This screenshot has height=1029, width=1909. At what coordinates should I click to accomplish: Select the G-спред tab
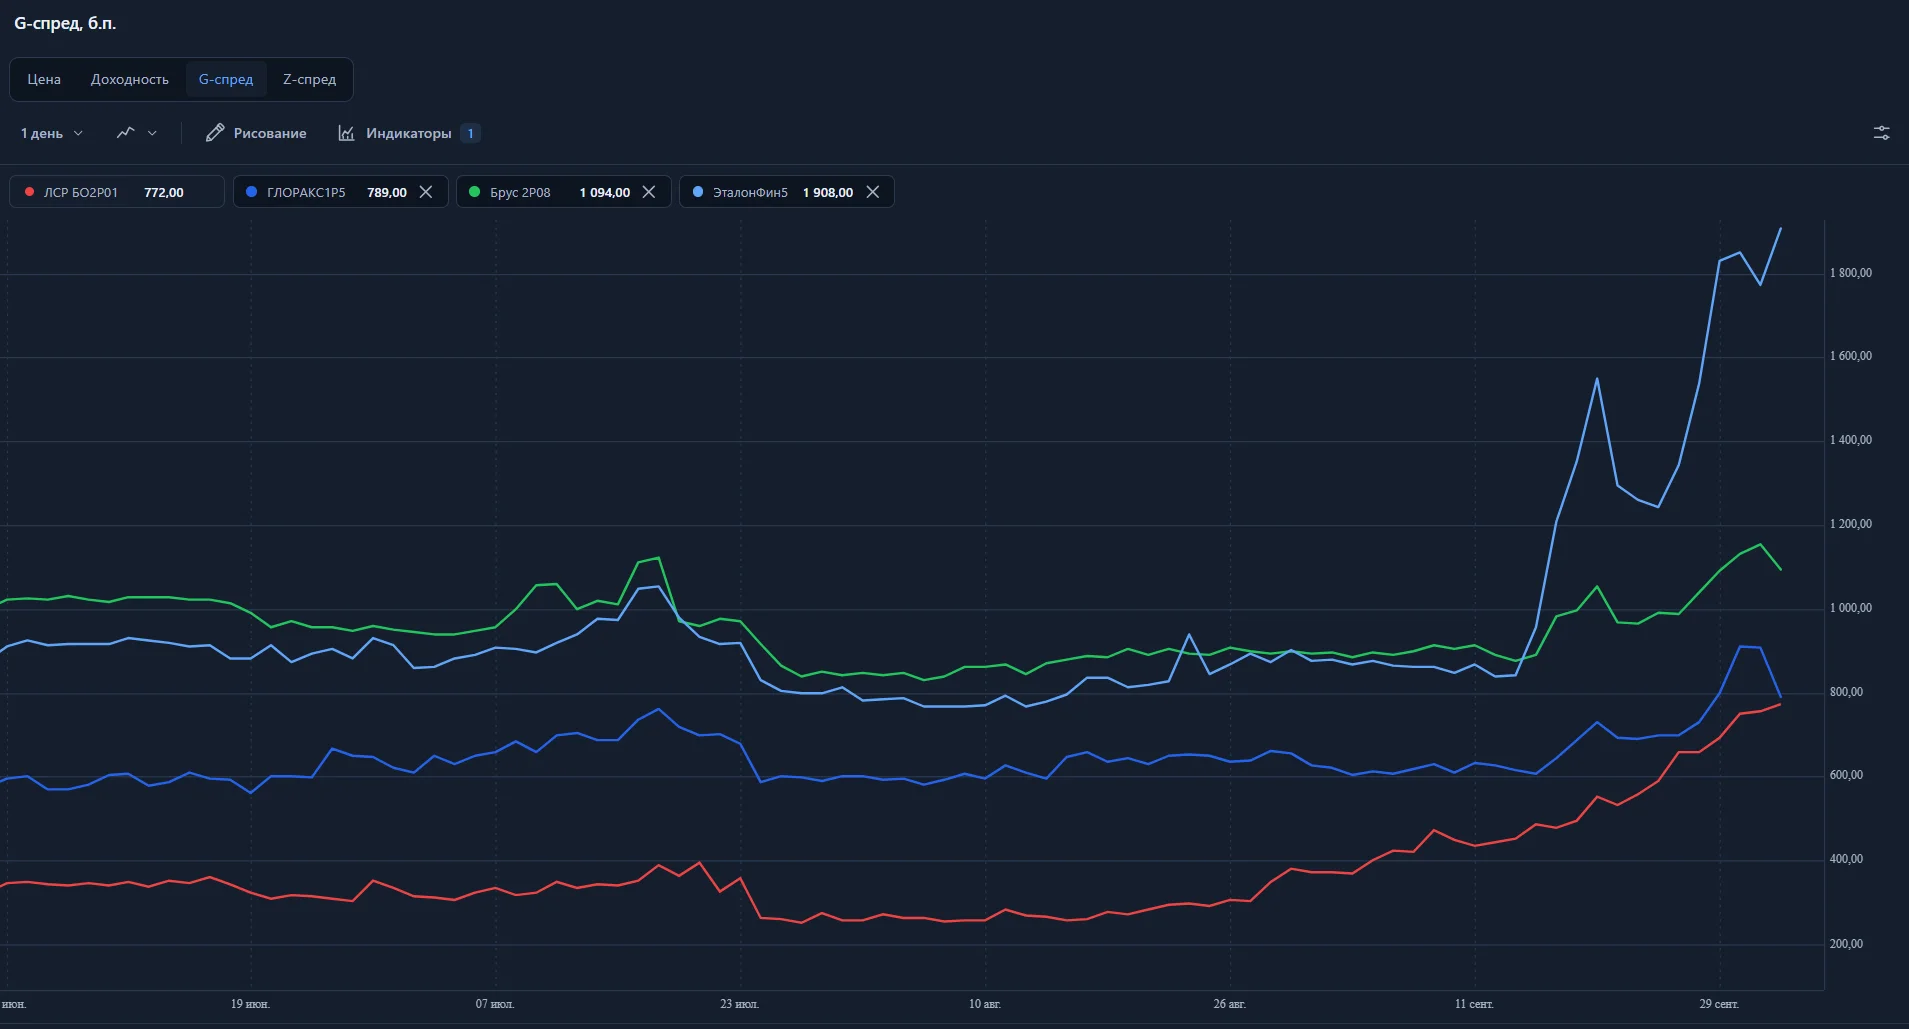[x=226, y=79]
